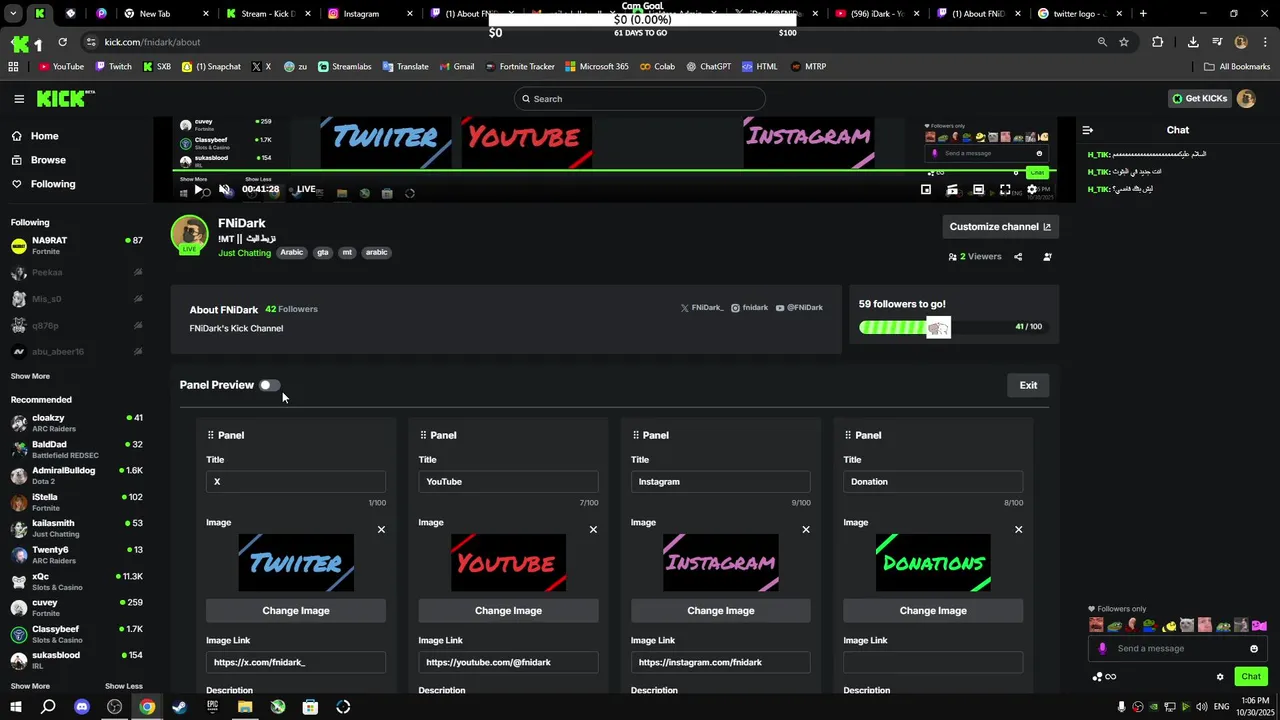This screenshot has height=720, width=1280.
Task: Grab the drag handle of Donation panel
Action: (x=848, y=435)
